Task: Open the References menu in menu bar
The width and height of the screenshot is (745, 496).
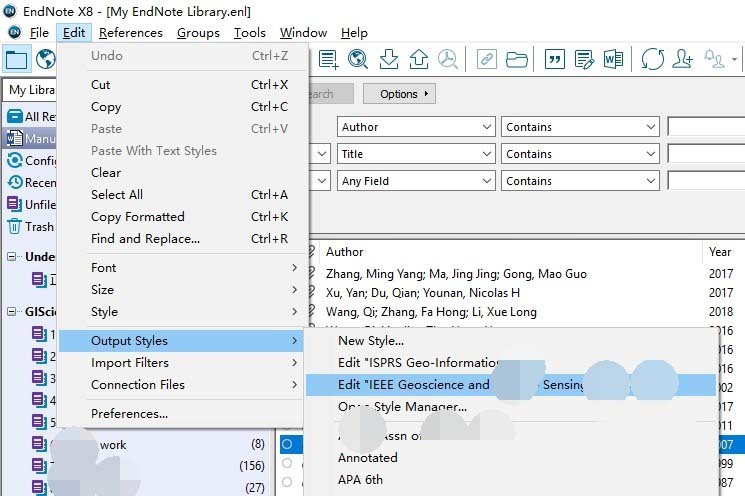Action: pos(130,33)
